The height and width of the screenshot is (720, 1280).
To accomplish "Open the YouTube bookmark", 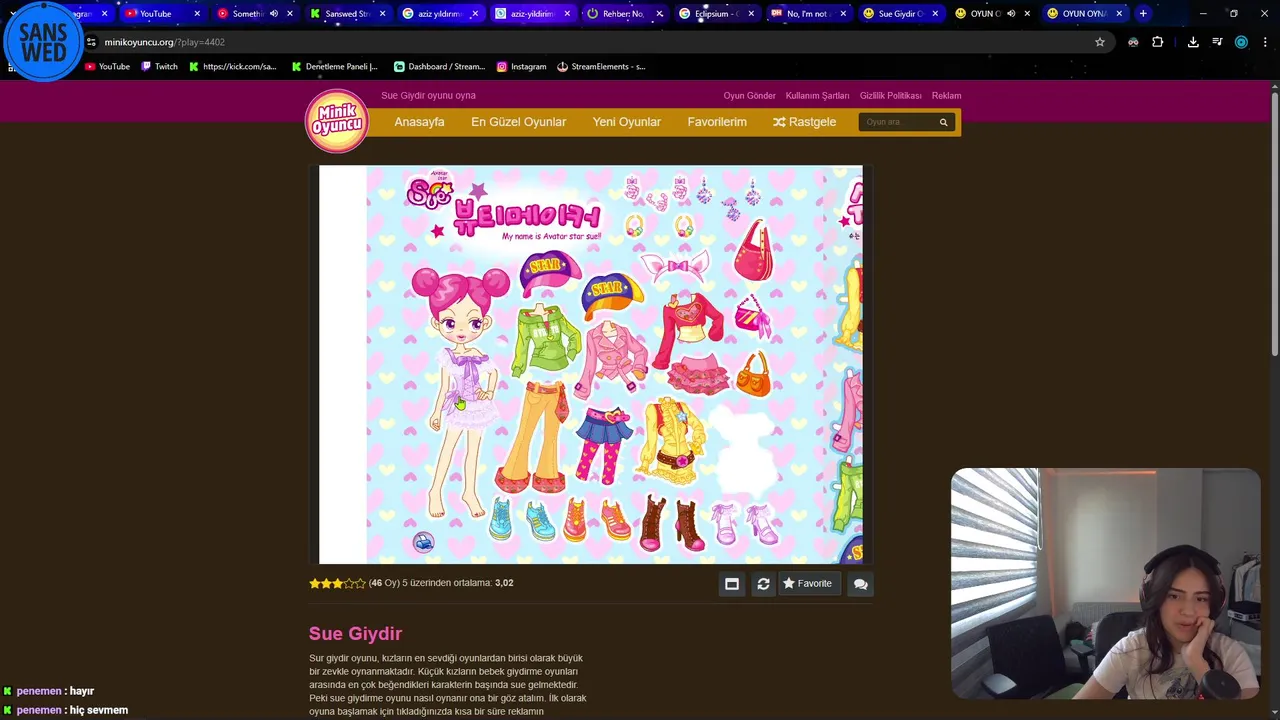I will [107, 67].
